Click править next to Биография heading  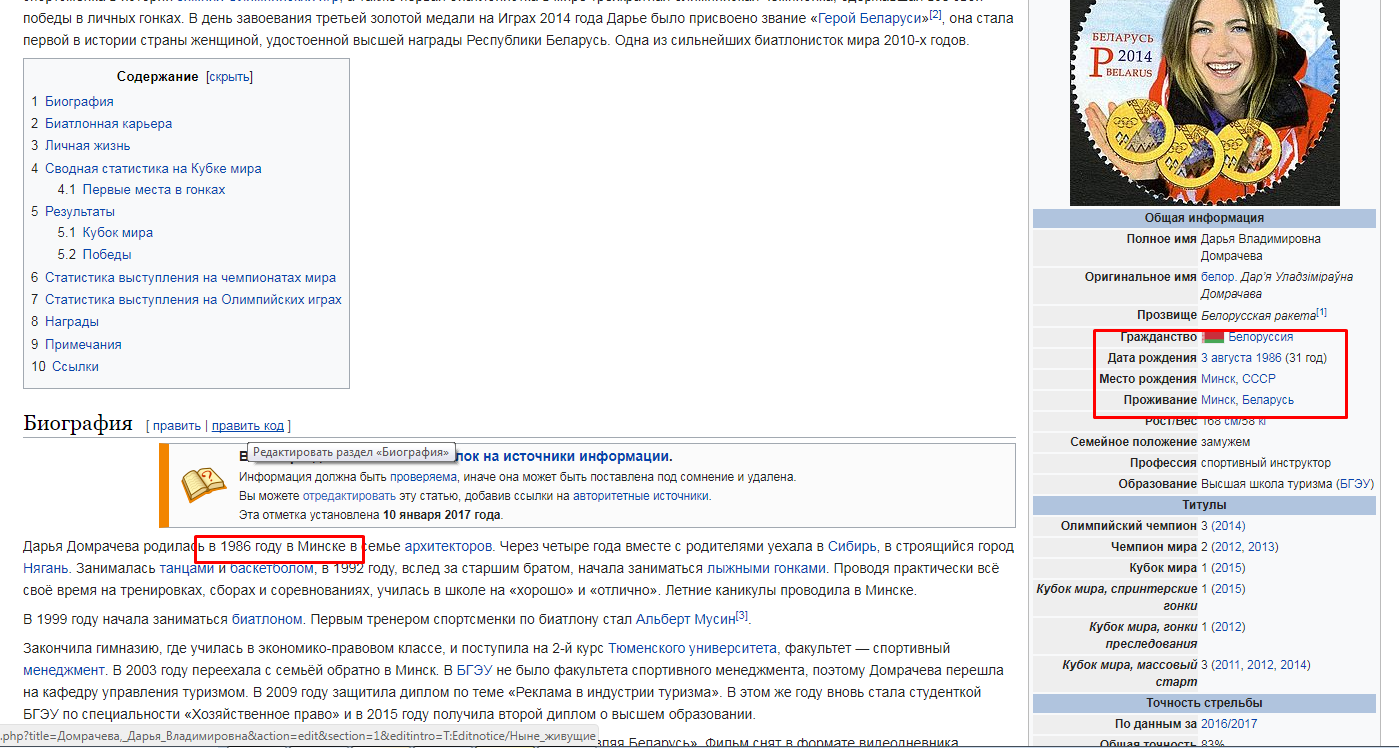point(177,426)
